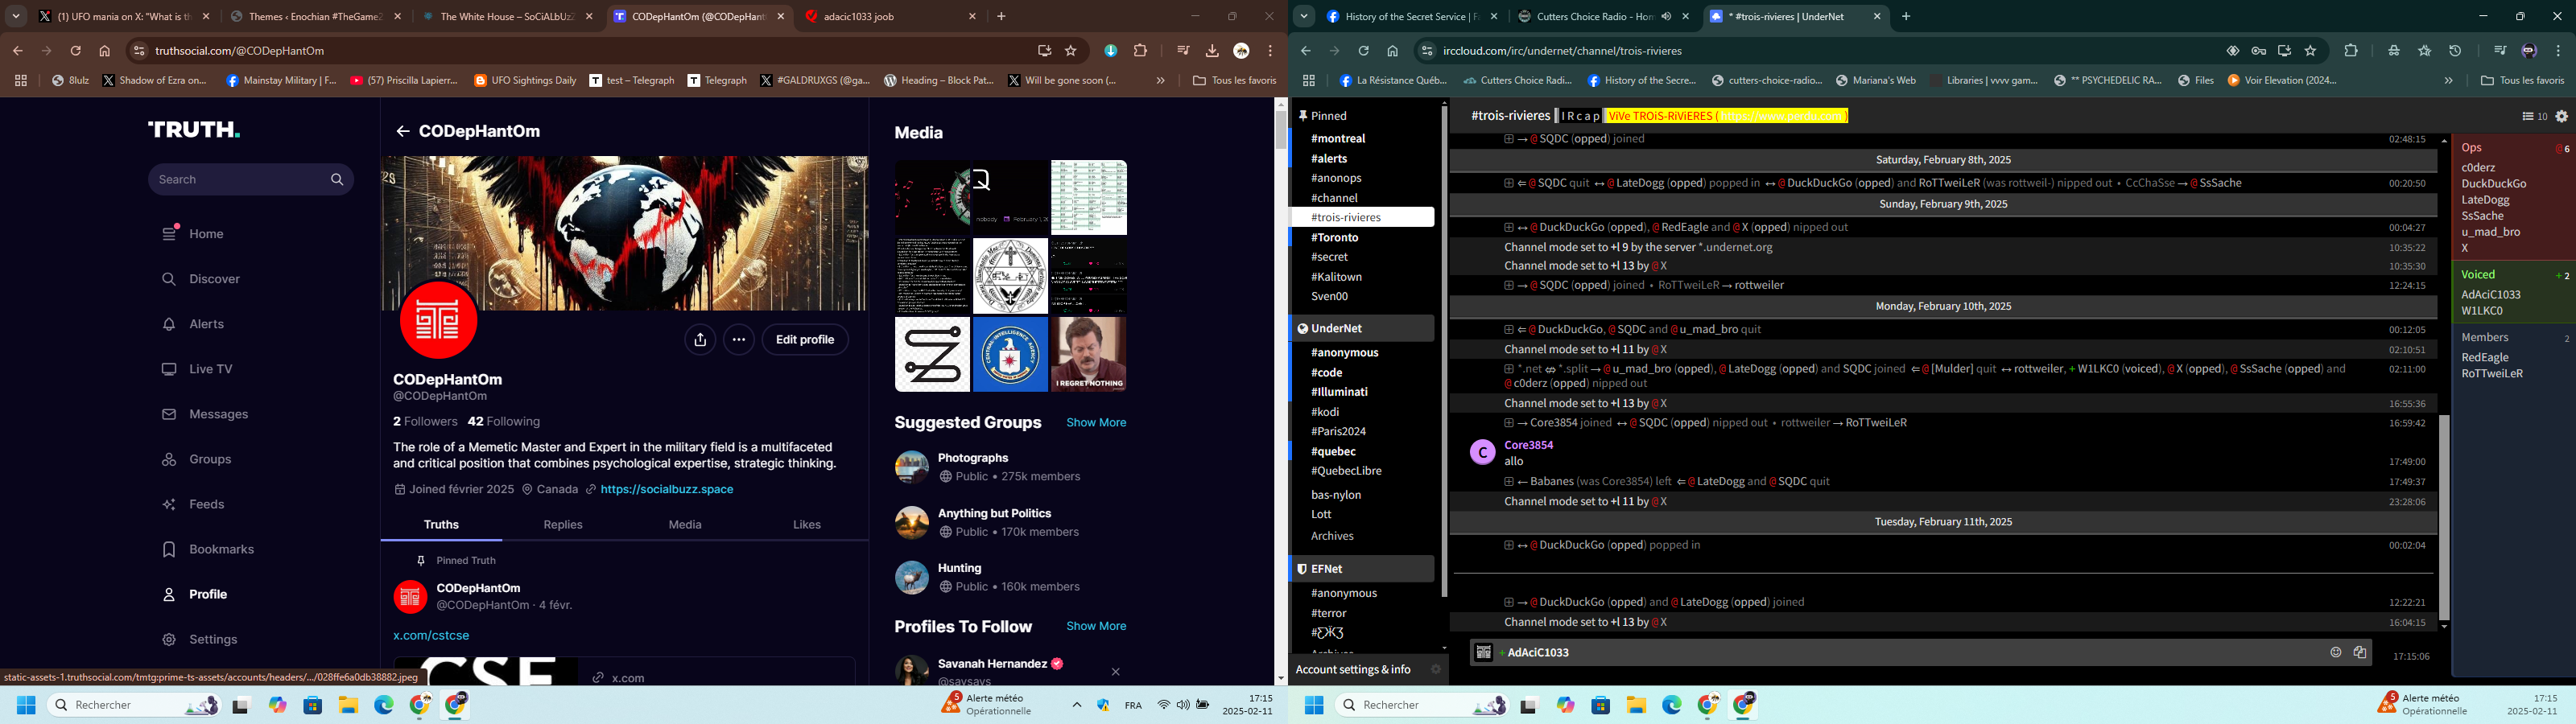This screenshot has width=2576, height=724.
Task: Open Discover in Truth Social sidebar
Action: [x=202, y=279]
